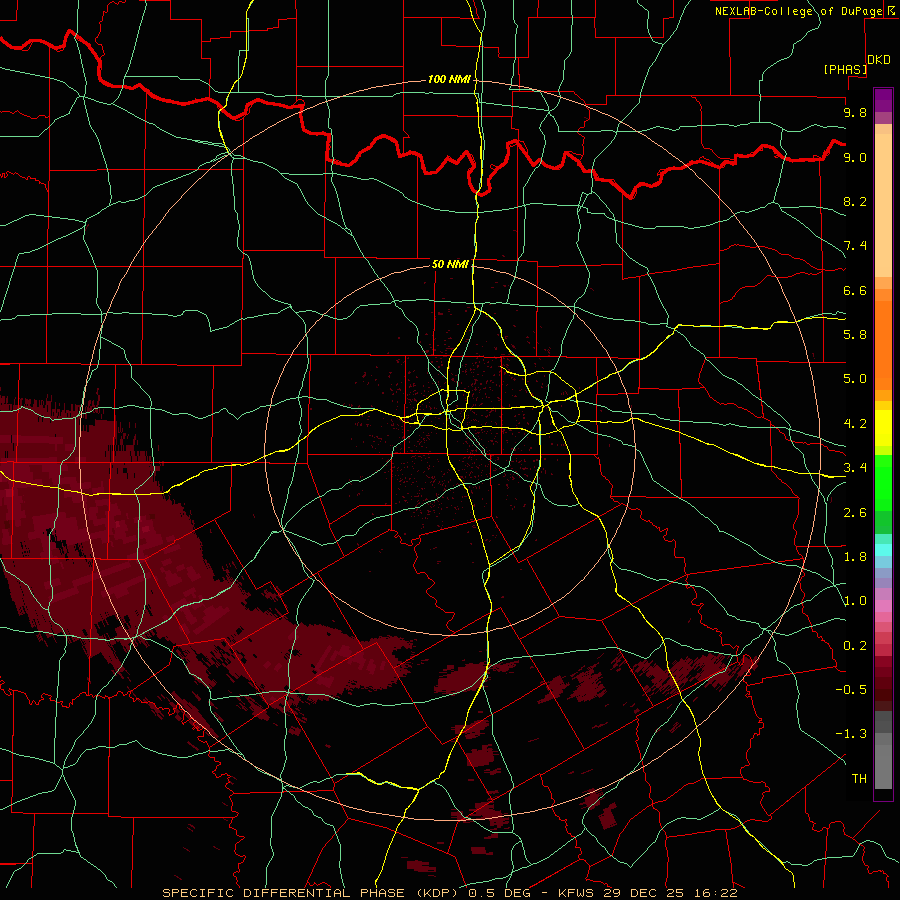Screen dimensions: 900x900
Task: Pick the purple segment at the color bar top
Action: pos(883,100)
